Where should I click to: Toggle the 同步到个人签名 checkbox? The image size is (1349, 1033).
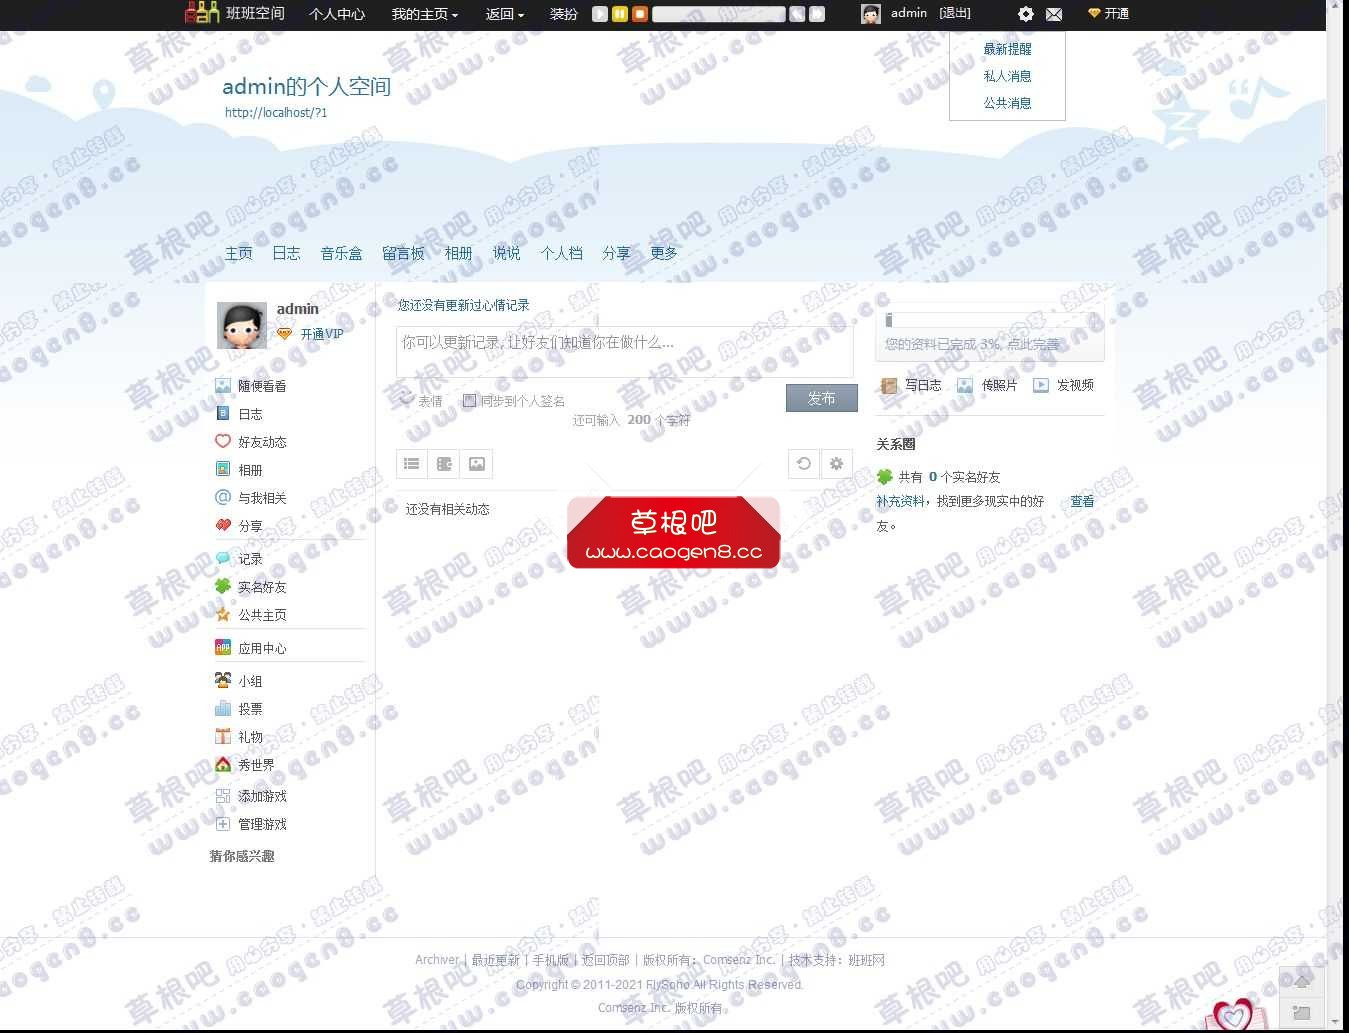(x=469, y=400)
